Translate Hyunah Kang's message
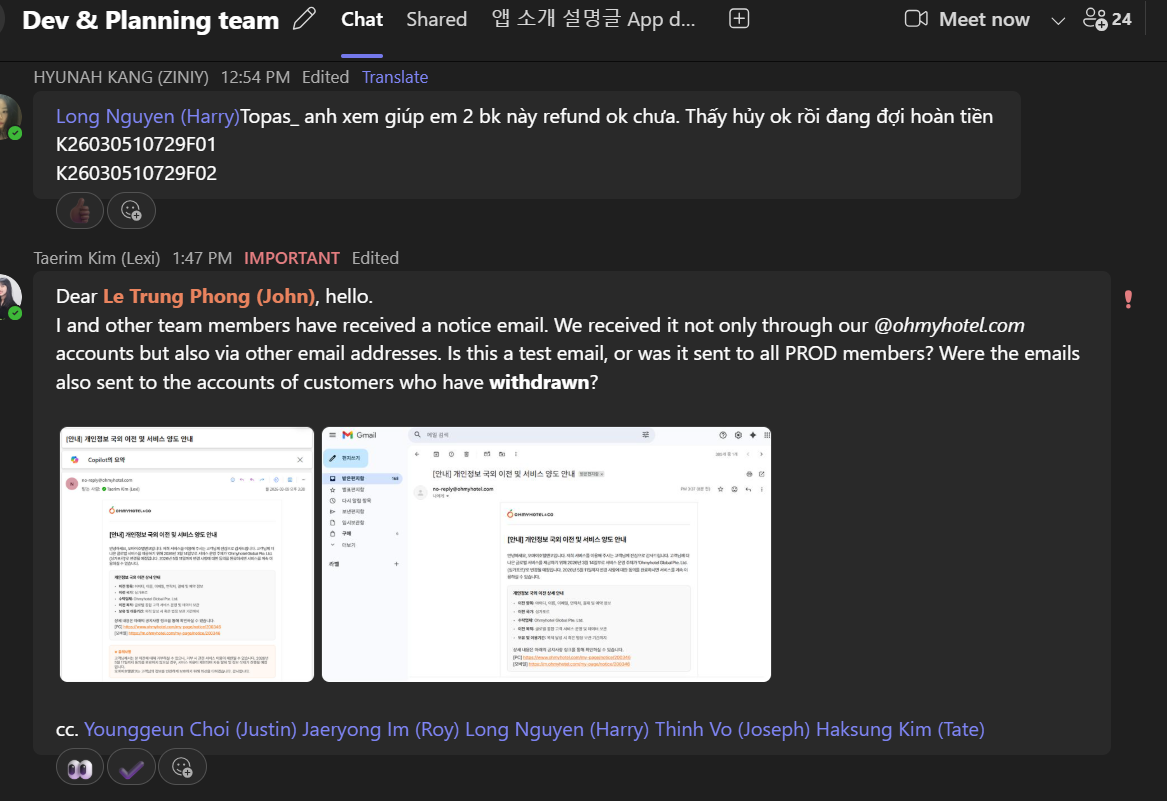The image size is (1167, 801). point(394,77)
